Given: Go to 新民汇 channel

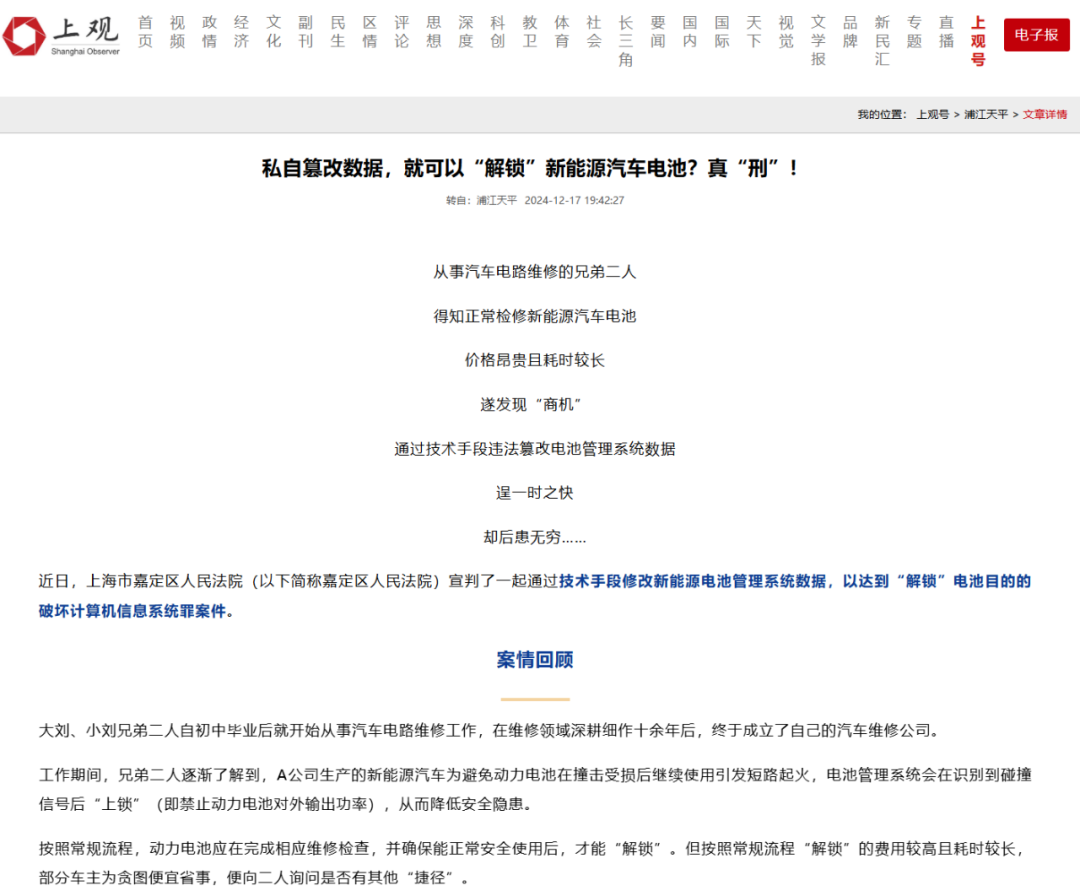Looking at the screenshot, I should click(882, 41).
